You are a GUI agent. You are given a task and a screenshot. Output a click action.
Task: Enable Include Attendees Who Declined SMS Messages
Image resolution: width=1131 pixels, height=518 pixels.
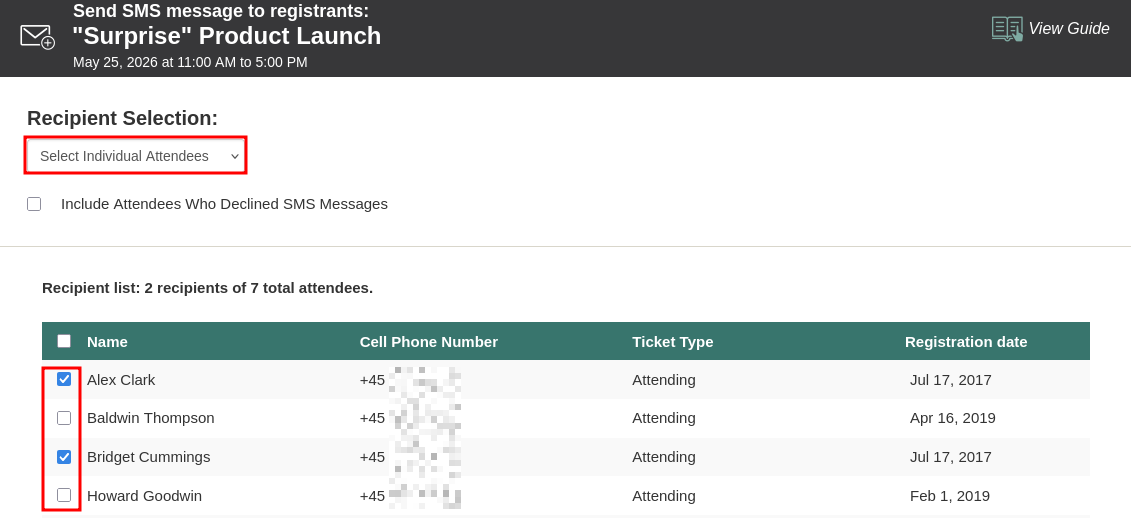34,204
